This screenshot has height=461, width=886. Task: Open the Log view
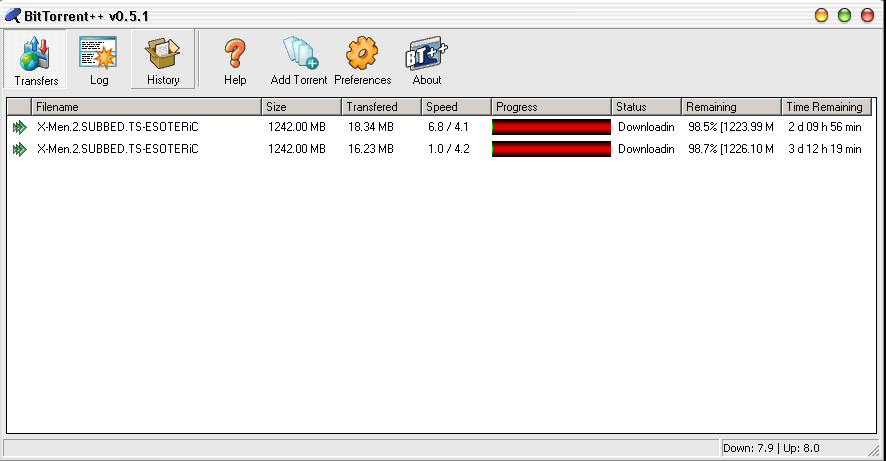[x=99, y=60]
